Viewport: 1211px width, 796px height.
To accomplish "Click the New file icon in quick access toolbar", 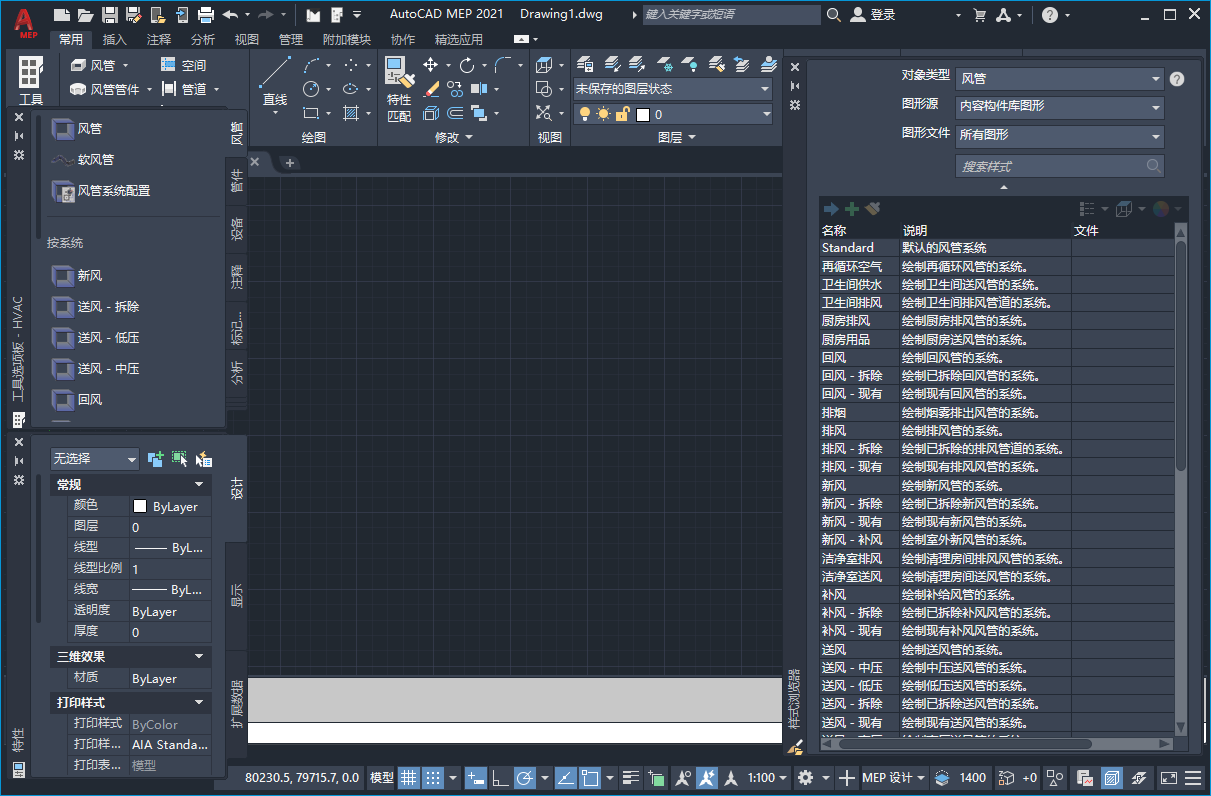I will (x=62, y=15).
